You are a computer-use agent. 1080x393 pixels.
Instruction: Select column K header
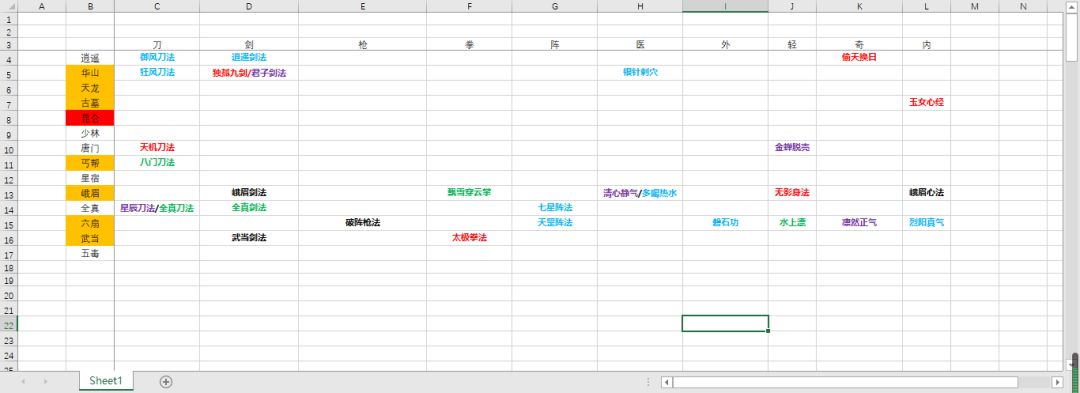pyautogui.click(x=860, y=6)
